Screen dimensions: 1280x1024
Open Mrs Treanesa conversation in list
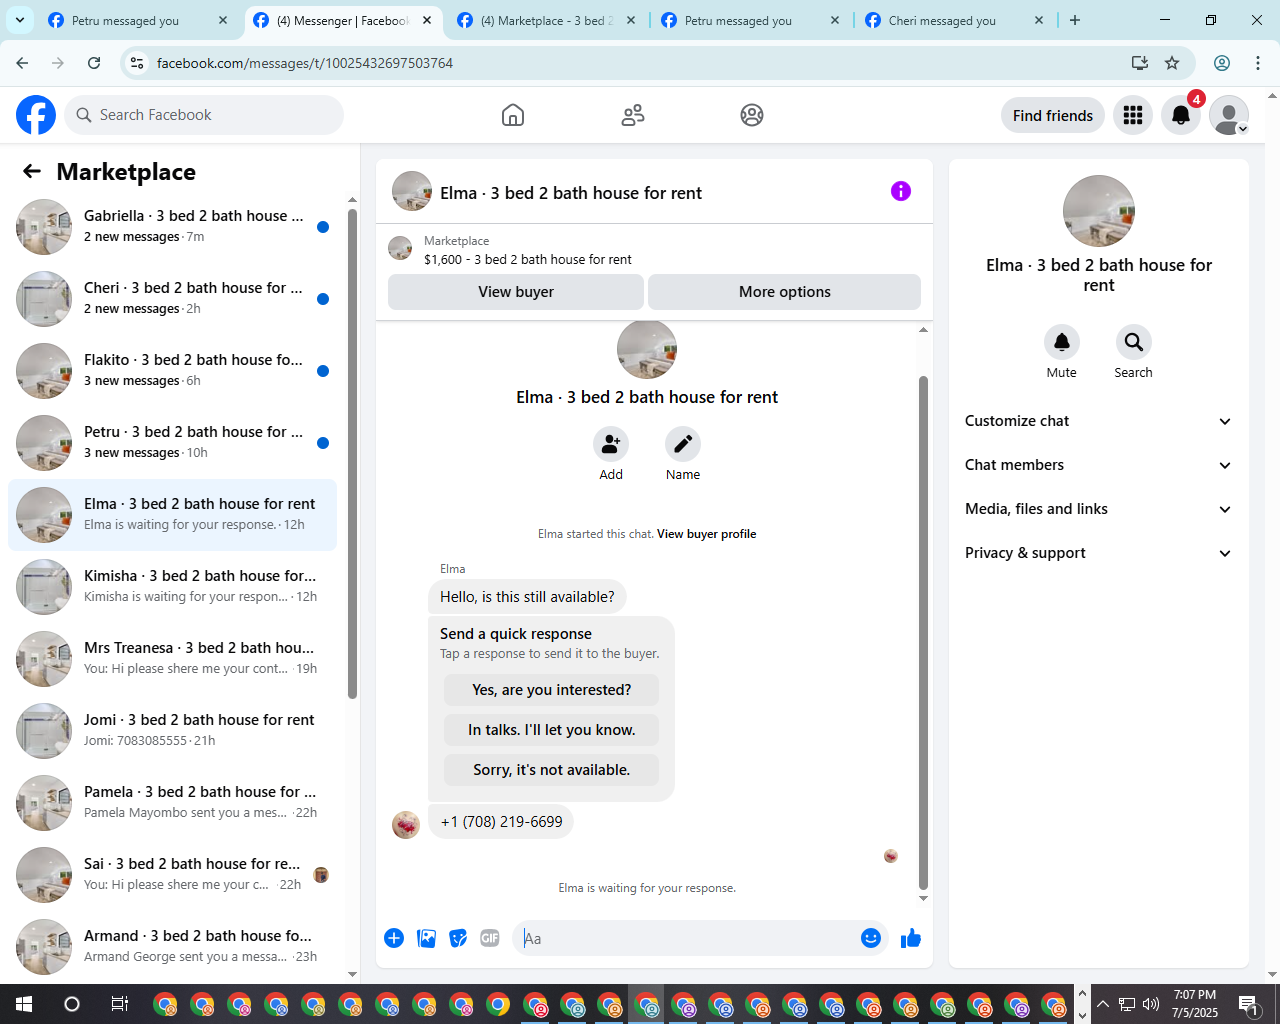(x=172, y=659)
